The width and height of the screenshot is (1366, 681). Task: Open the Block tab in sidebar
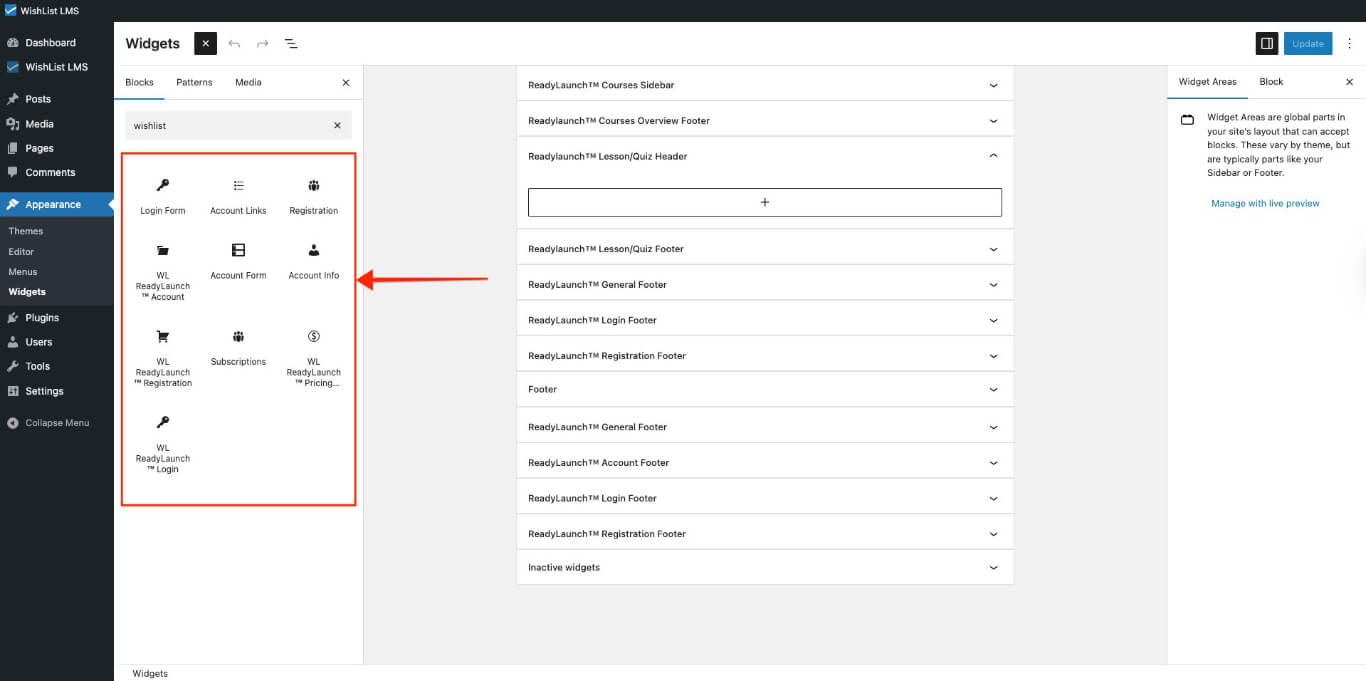coord(1271,82)
